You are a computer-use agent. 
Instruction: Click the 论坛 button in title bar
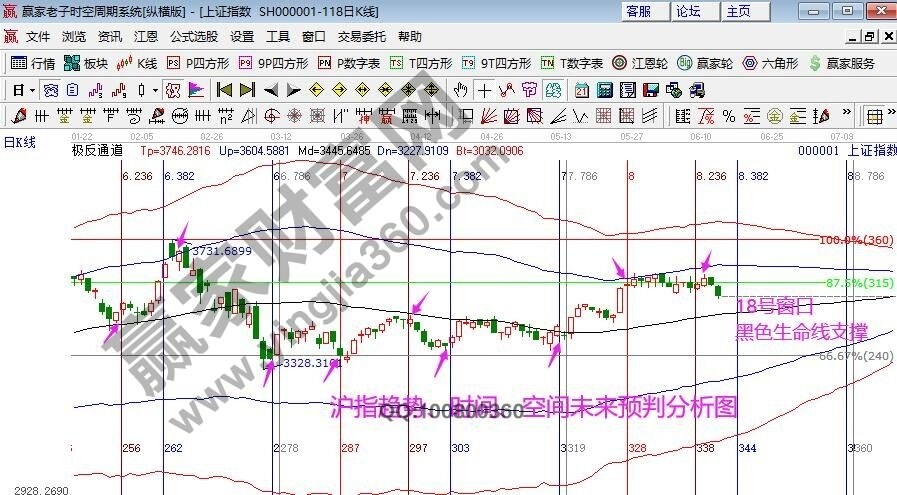694,11
